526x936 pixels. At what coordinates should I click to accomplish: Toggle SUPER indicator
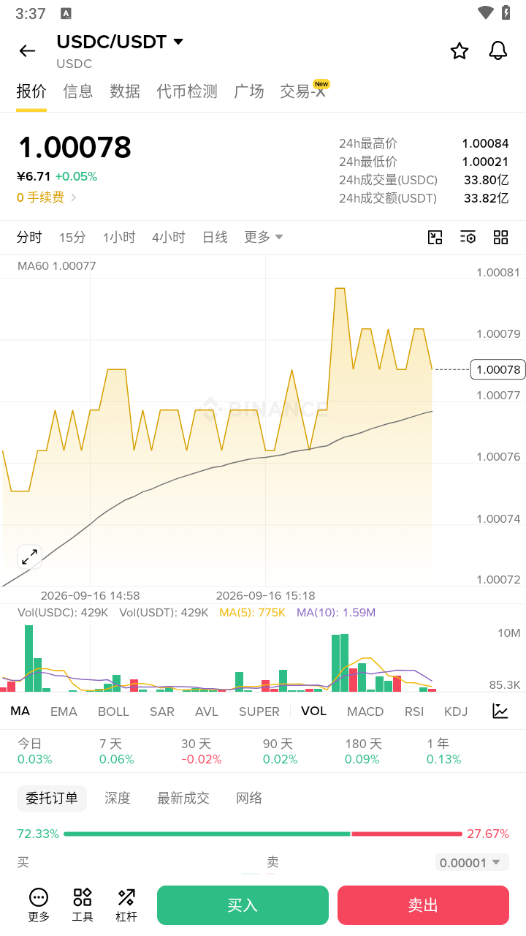259,712
